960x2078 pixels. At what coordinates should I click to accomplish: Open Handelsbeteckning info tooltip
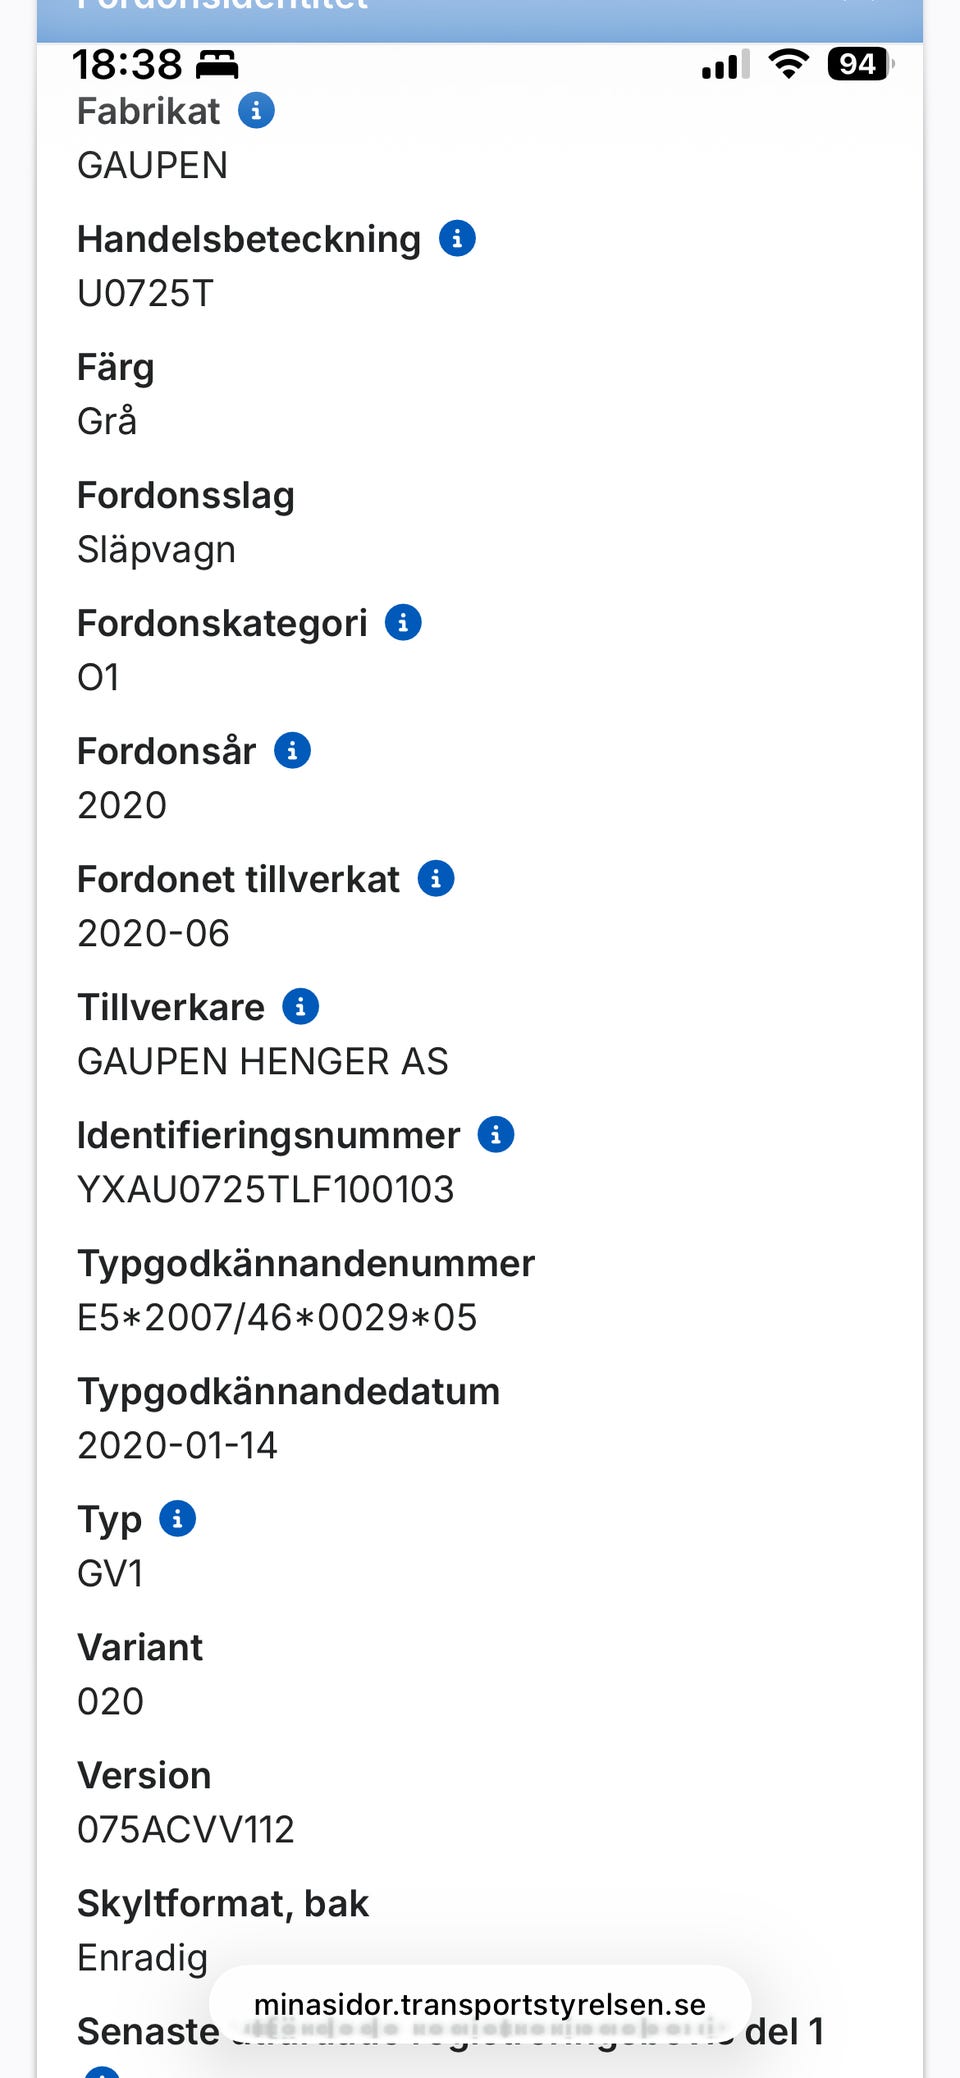pyautogui.click(x=457, y=239)
